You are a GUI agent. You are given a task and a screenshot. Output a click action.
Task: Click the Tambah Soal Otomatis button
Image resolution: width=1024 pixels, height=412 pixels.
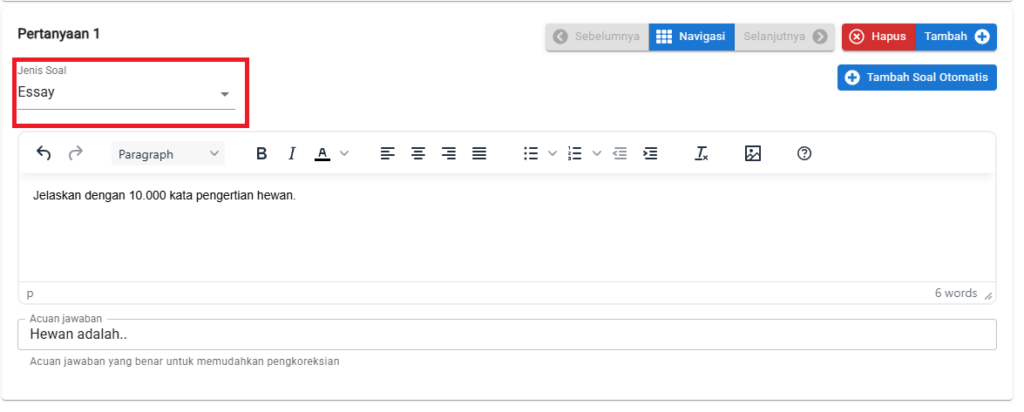[917, 78]
